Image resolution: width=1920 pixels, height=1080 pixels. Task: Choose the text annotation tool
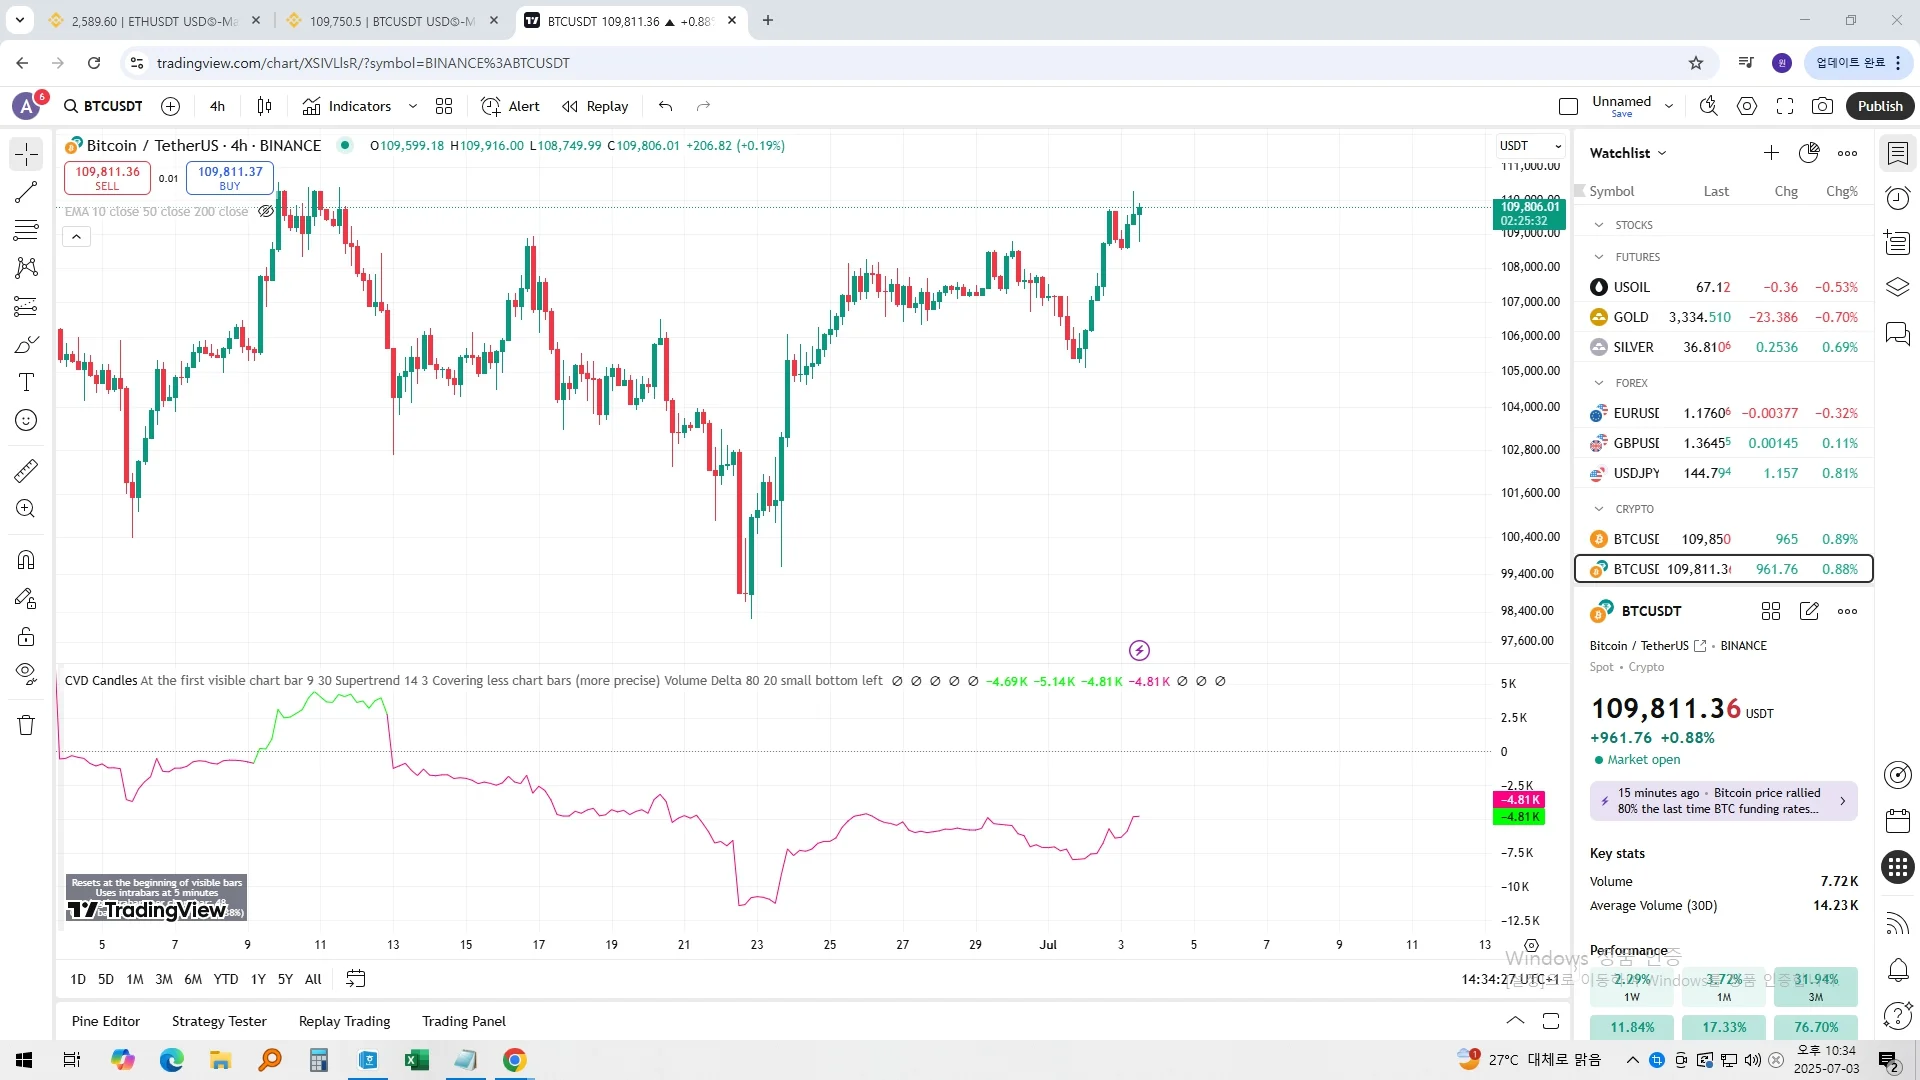(26, 382)
